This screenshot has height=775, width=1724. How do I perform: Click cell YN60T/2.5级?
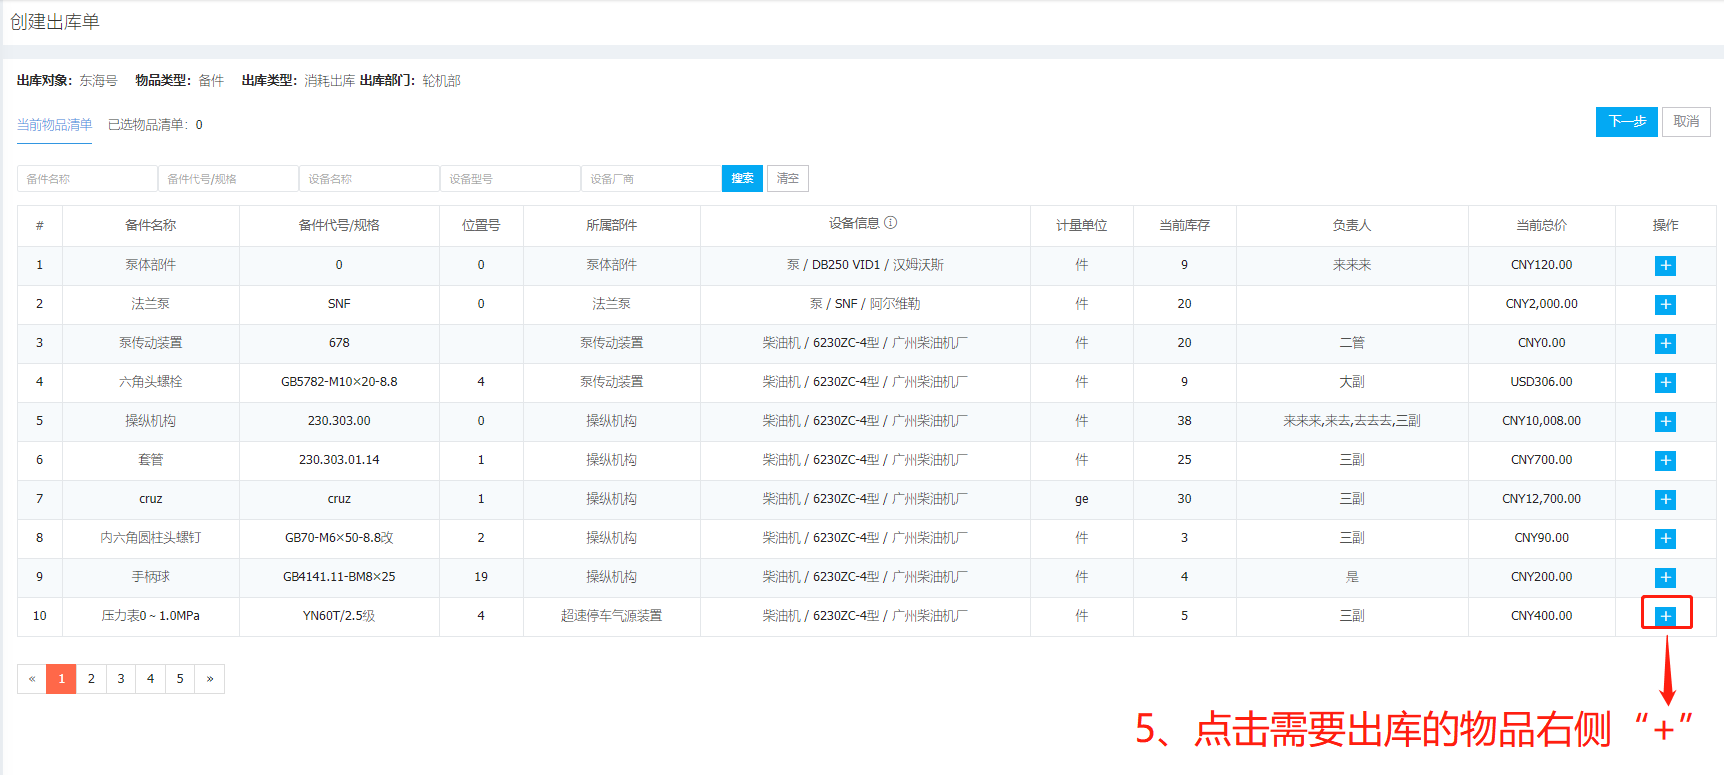(339, 616)
